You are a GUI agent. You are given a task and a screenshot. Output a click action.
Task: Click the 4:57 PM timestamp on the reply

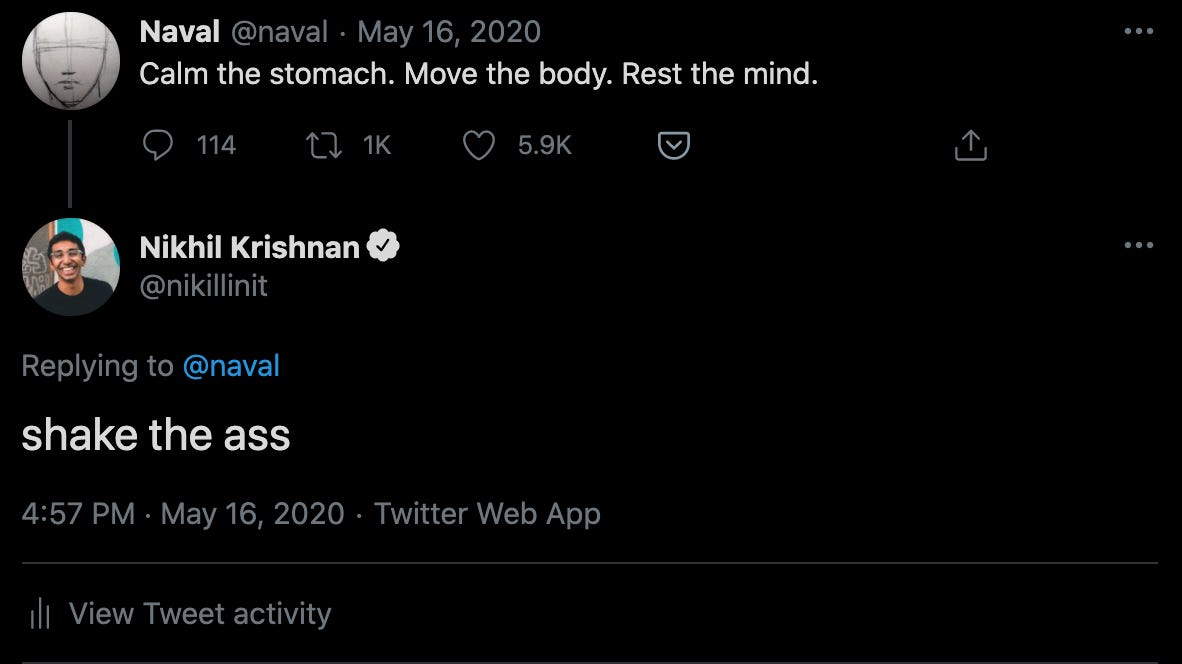(78, 514)
